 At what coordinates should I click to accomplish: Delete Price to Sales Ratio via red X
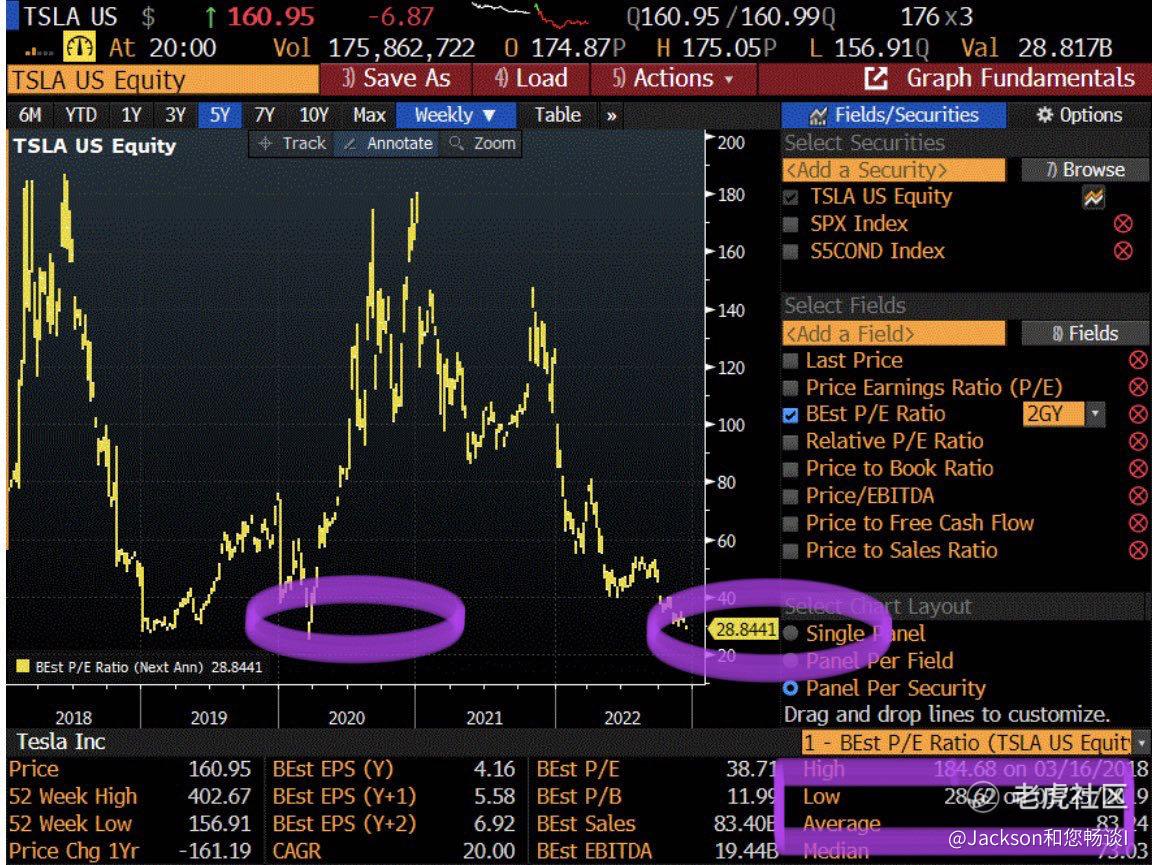pyautogui.click(x=1138, y=550)
